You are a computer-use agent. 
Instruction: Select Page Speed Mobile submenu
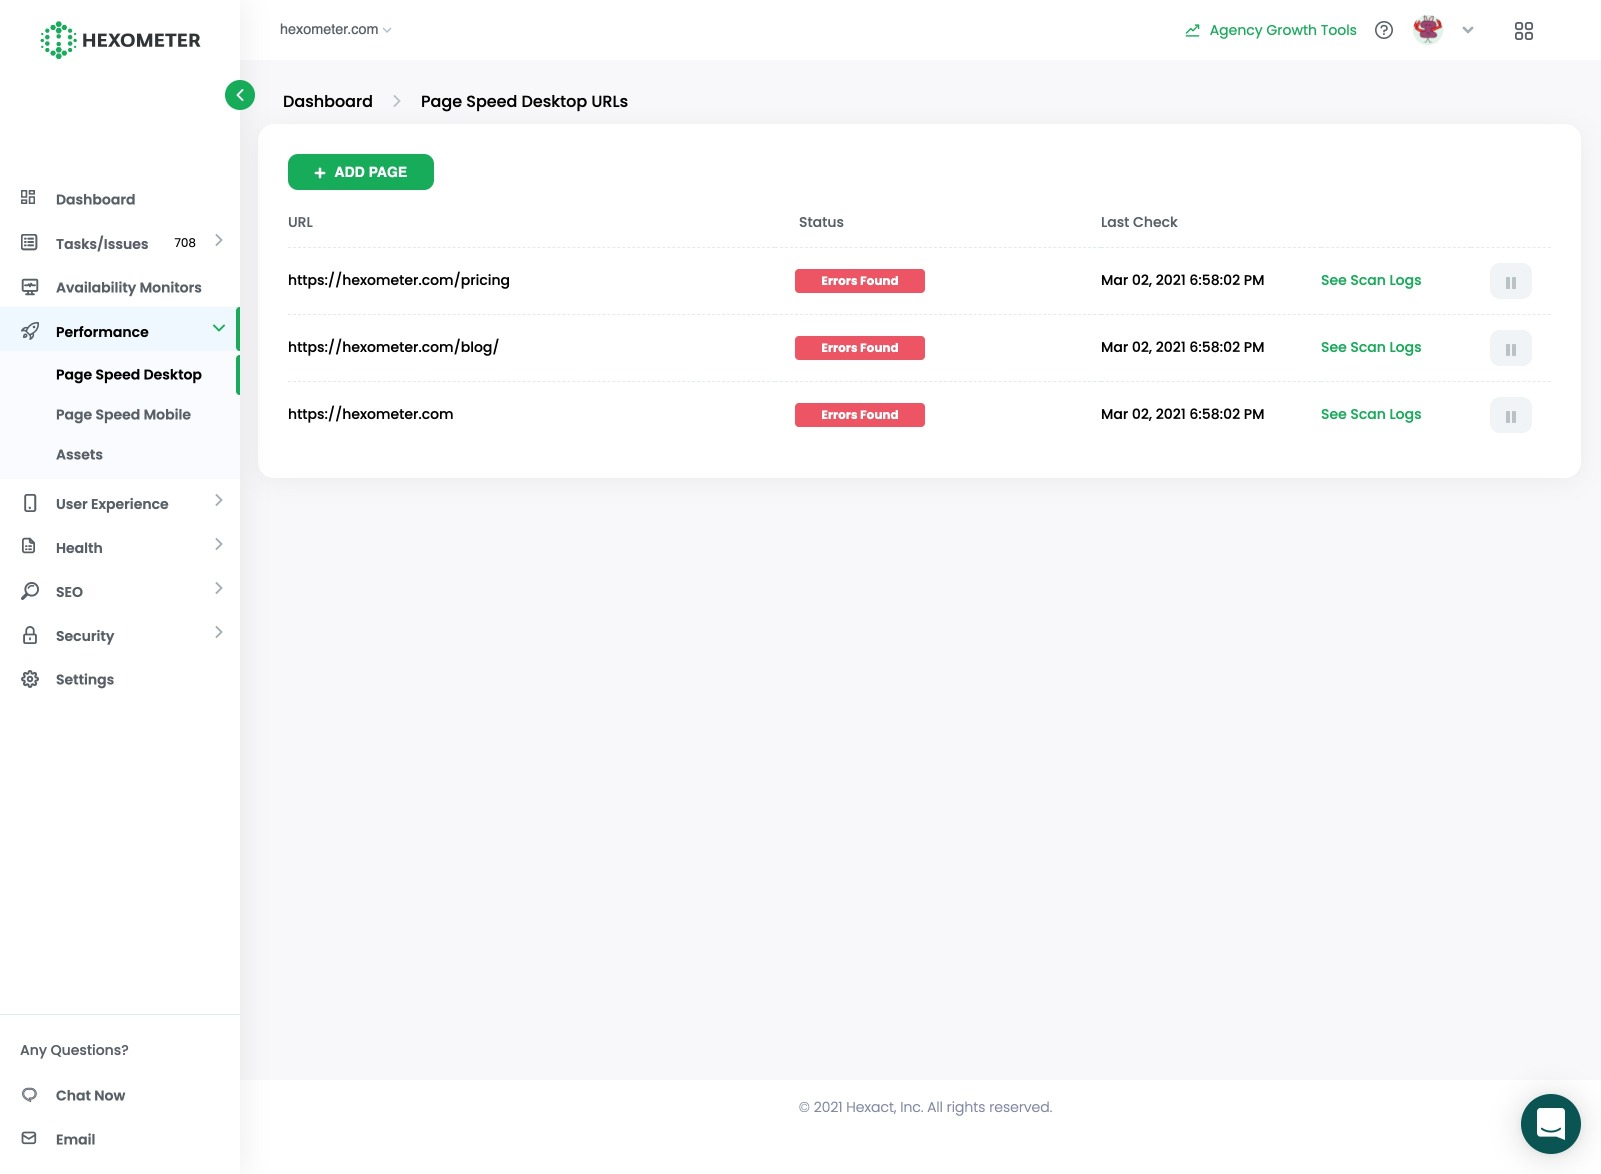click(123, 415)
